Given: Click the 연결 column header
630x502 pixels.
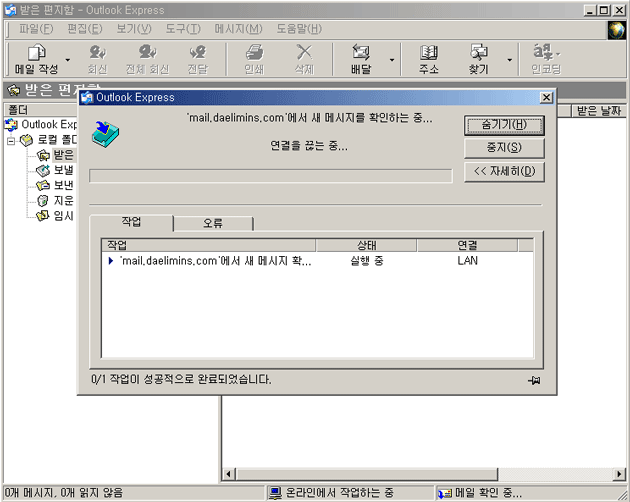Looking at the screenshot, I should coord(467,245).
